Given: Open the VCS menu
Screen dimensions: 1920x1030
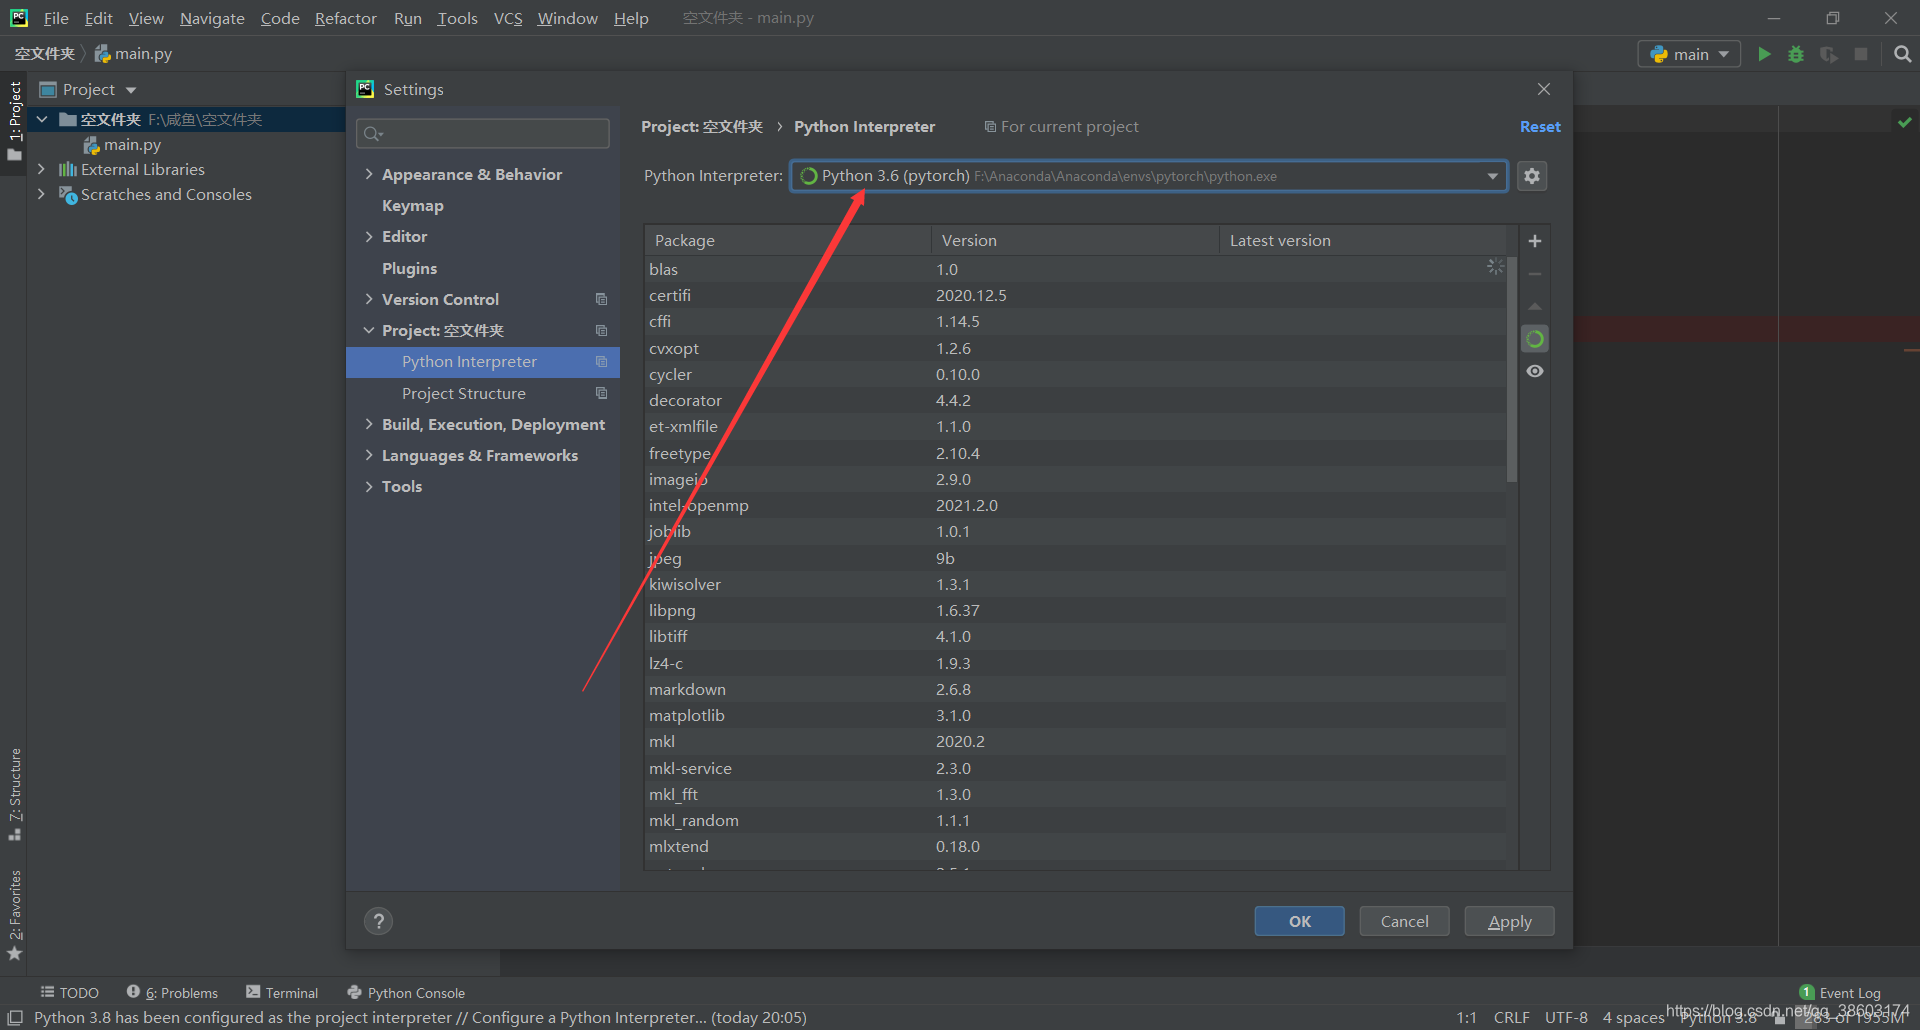Looking at the screenshot, I should click(x=508, y=18).
